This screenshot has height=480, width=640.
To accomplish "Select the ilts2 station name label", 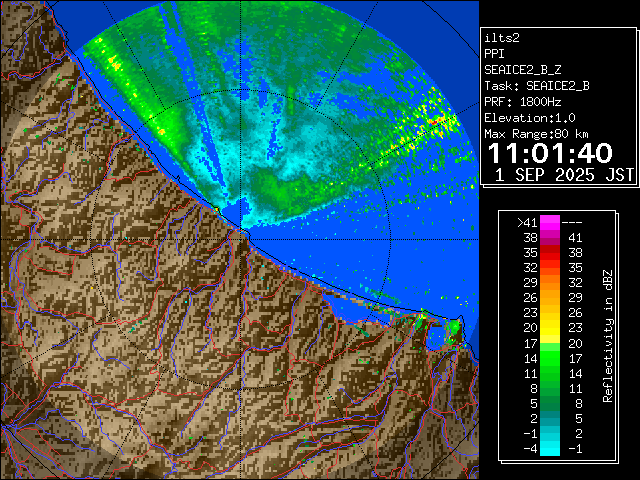I will (503, 37).
